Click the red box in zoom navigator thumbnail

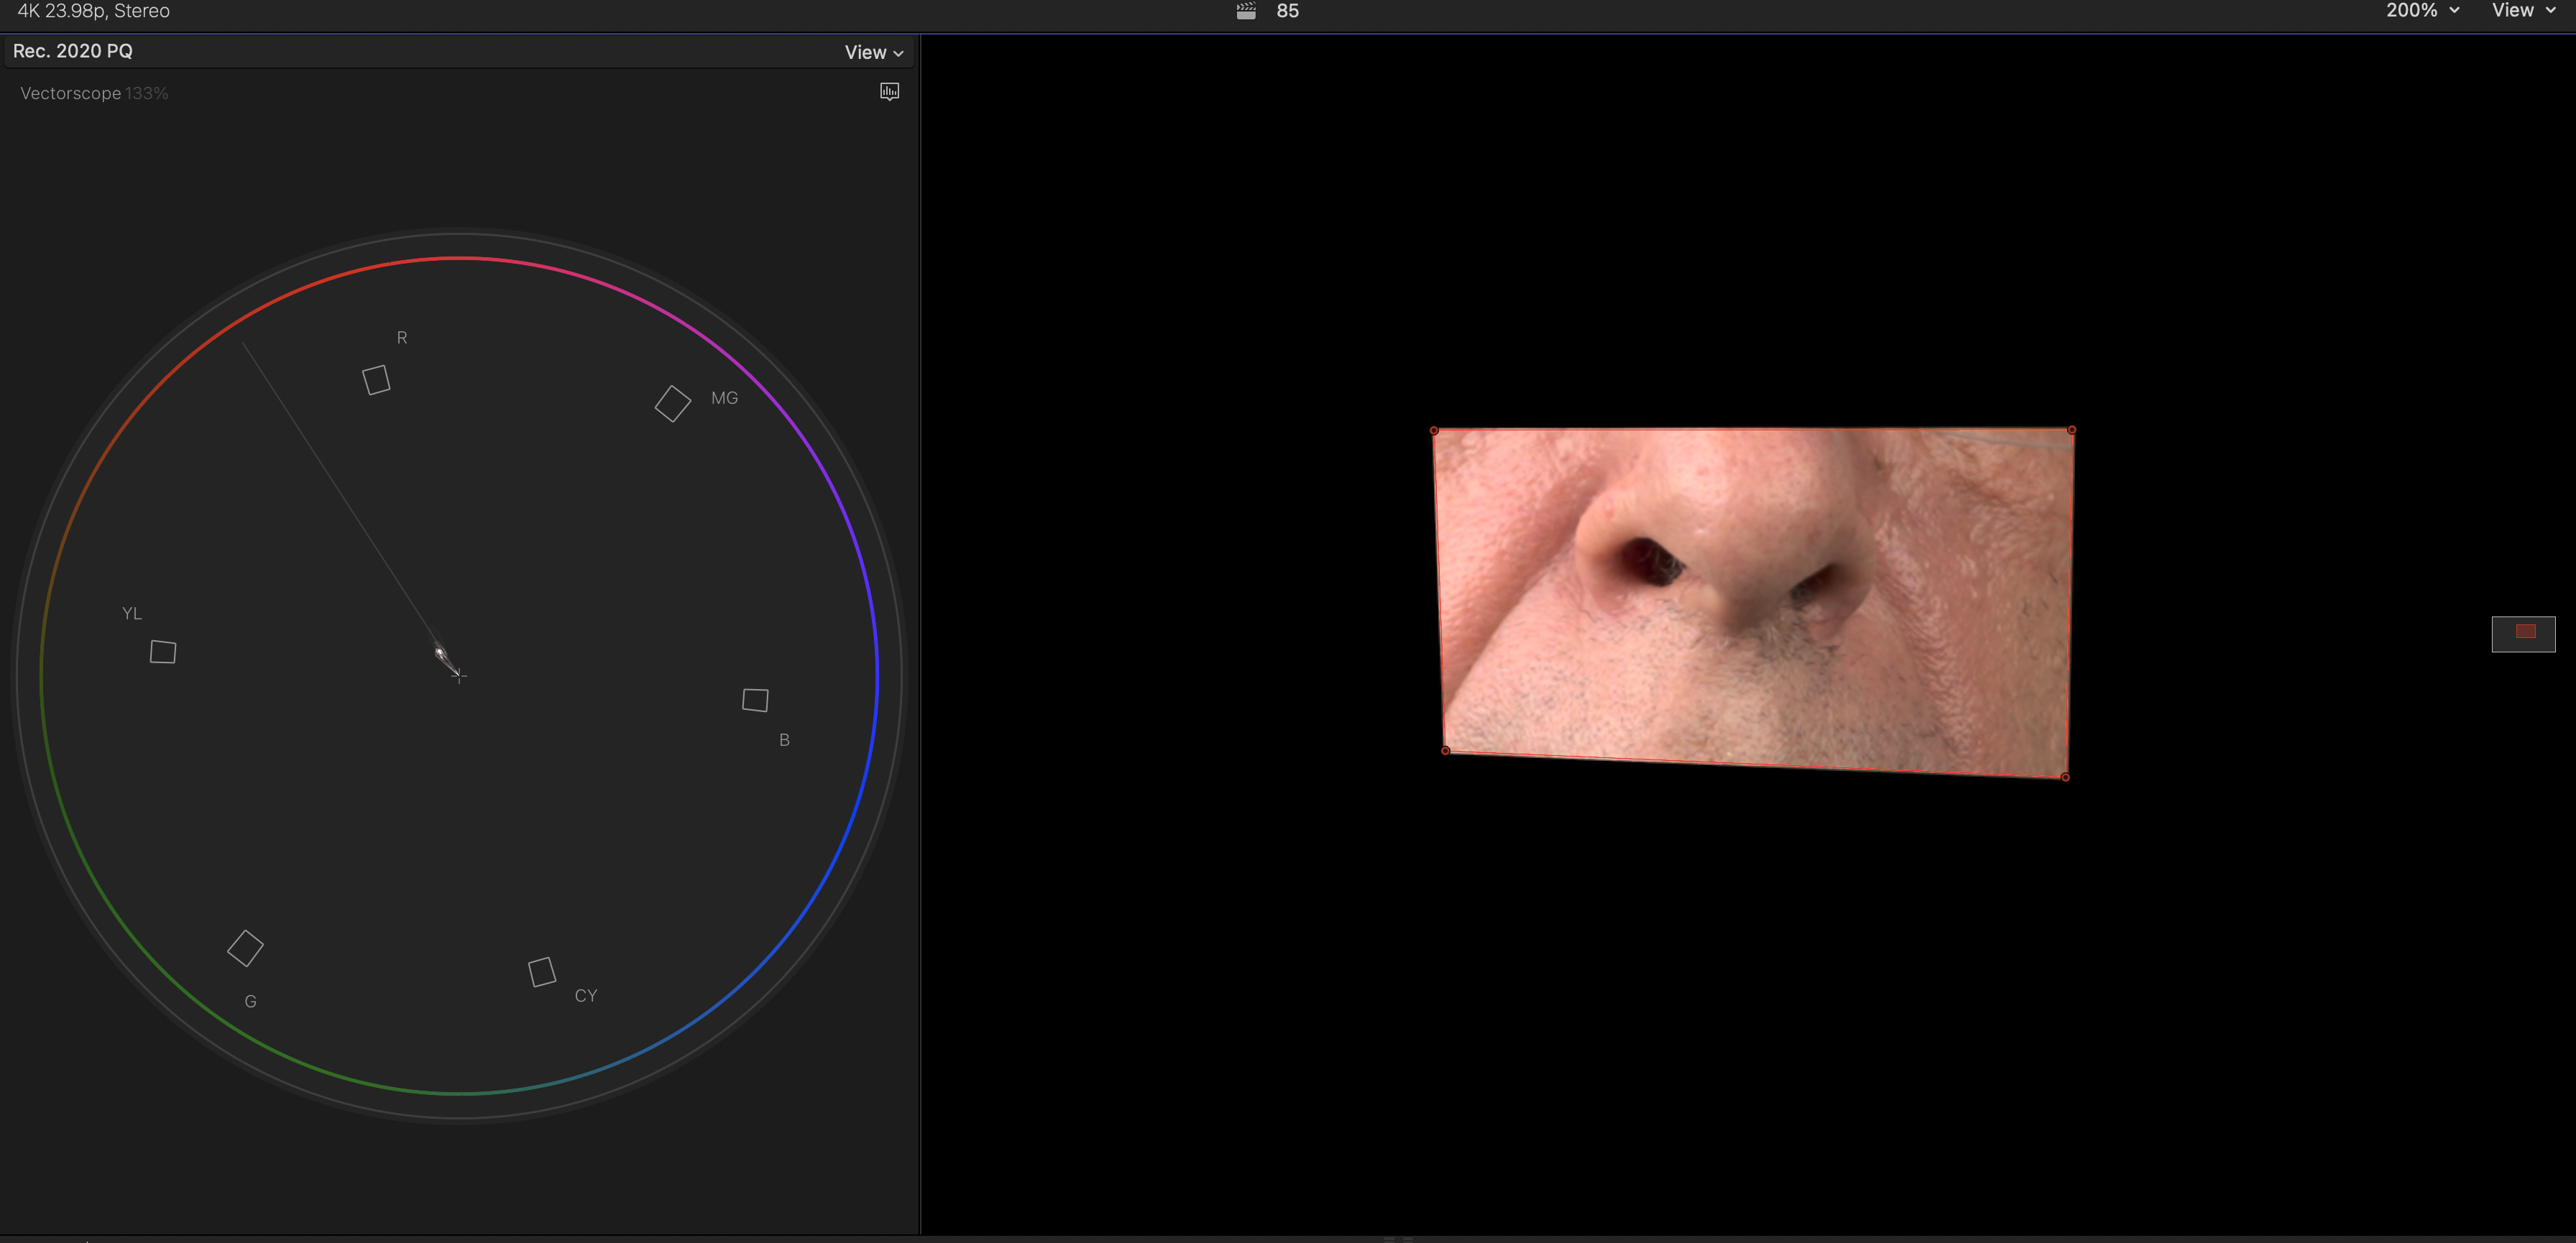[2525, 631]
